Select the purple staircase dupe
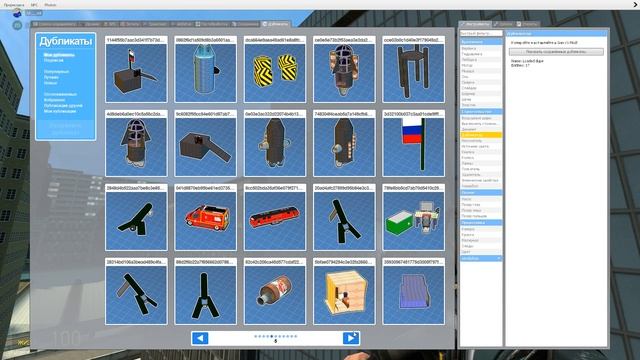This screenshot has width=640, height=360. coord(413,291)
